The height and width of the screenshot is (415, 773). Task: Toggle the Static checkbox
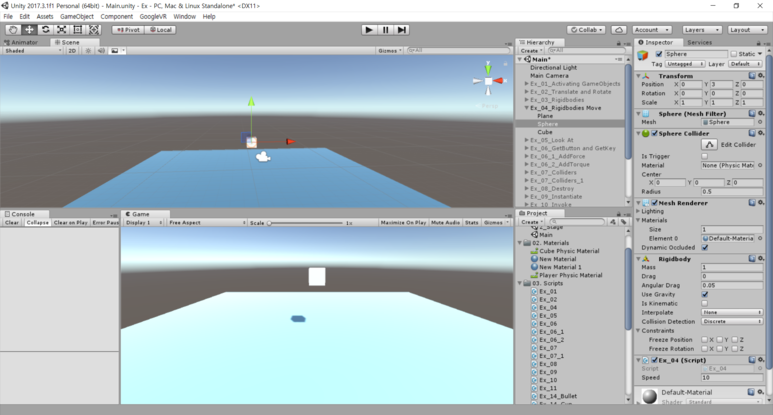pyautogui.click(x=734, y=54)
